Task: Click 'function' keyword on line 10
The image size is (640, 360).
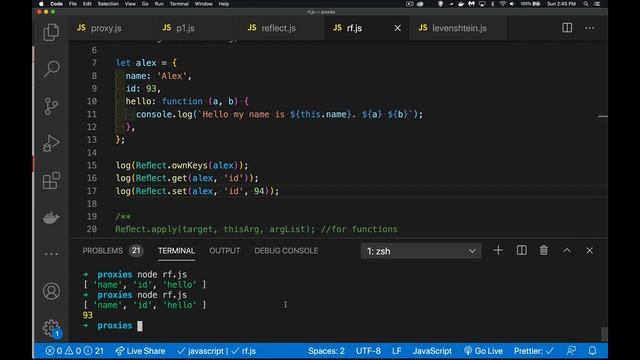Action: pos(182,101)
